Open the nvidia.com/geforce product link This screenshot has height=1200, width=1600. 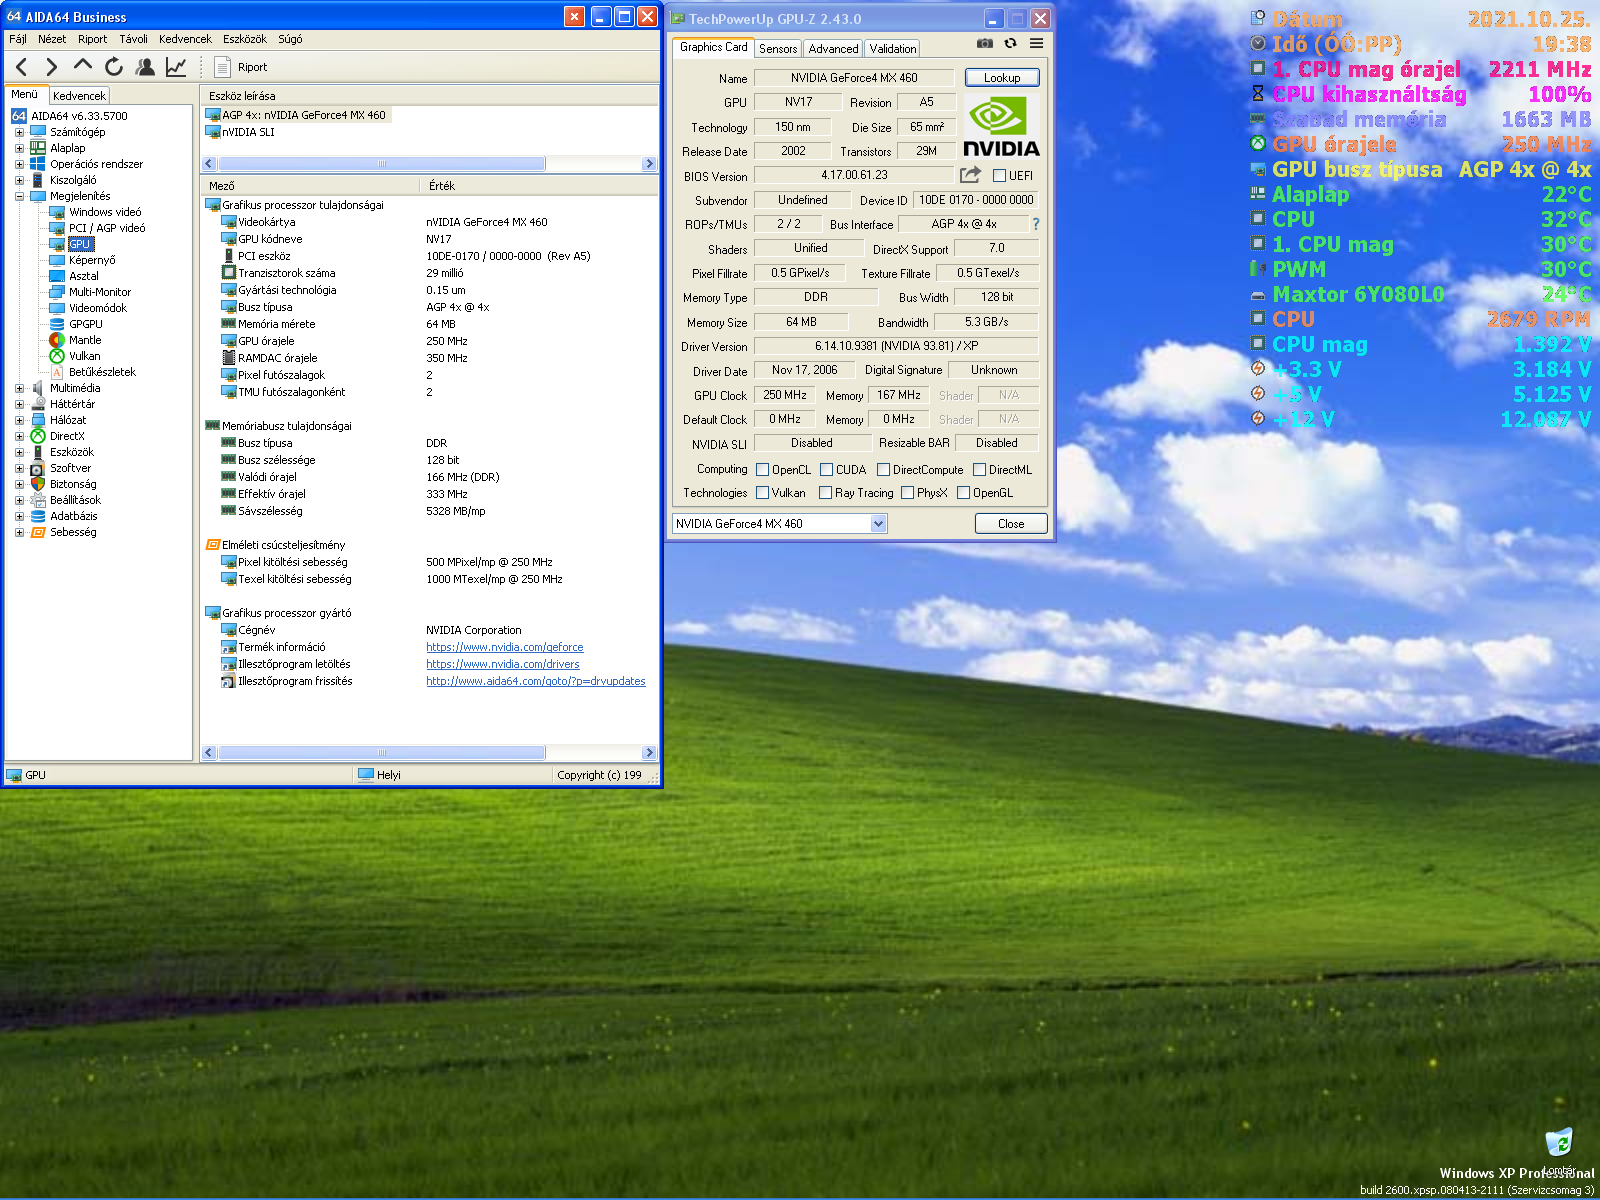pyautogui.click(x=504, y=647)
